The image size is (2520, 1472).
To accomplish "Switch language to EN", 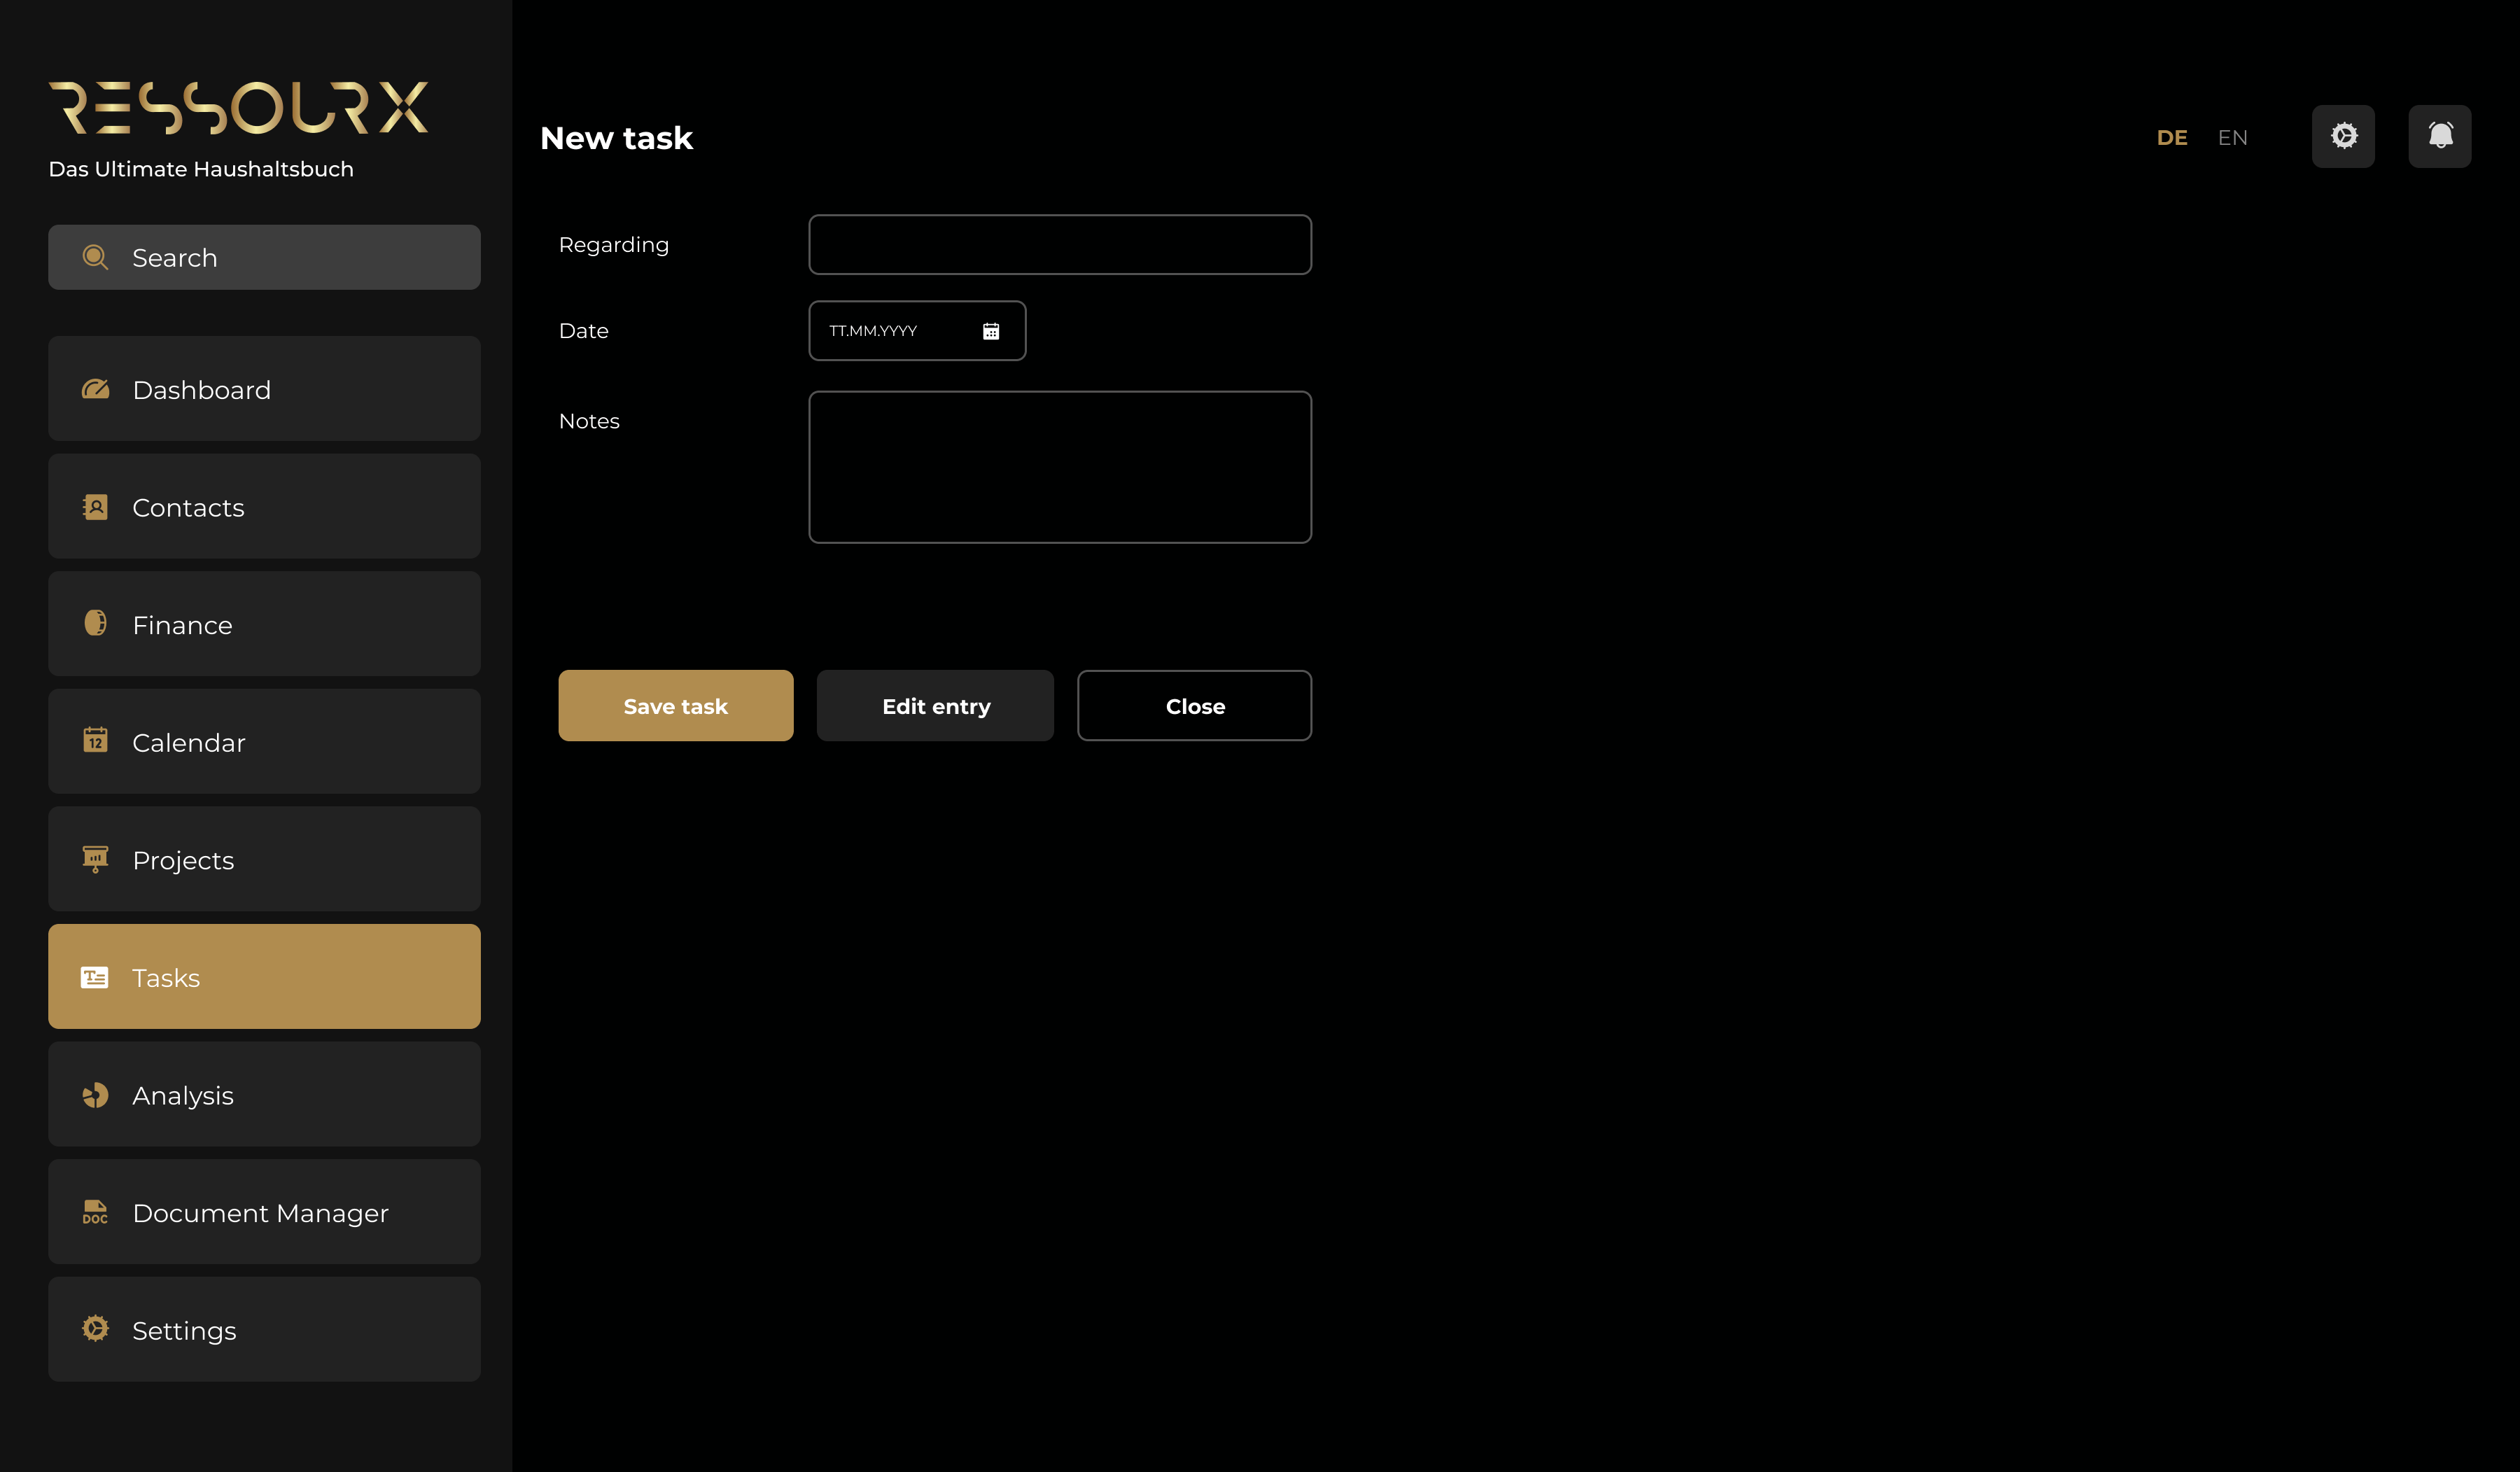I will click(x=2232, y=138).
